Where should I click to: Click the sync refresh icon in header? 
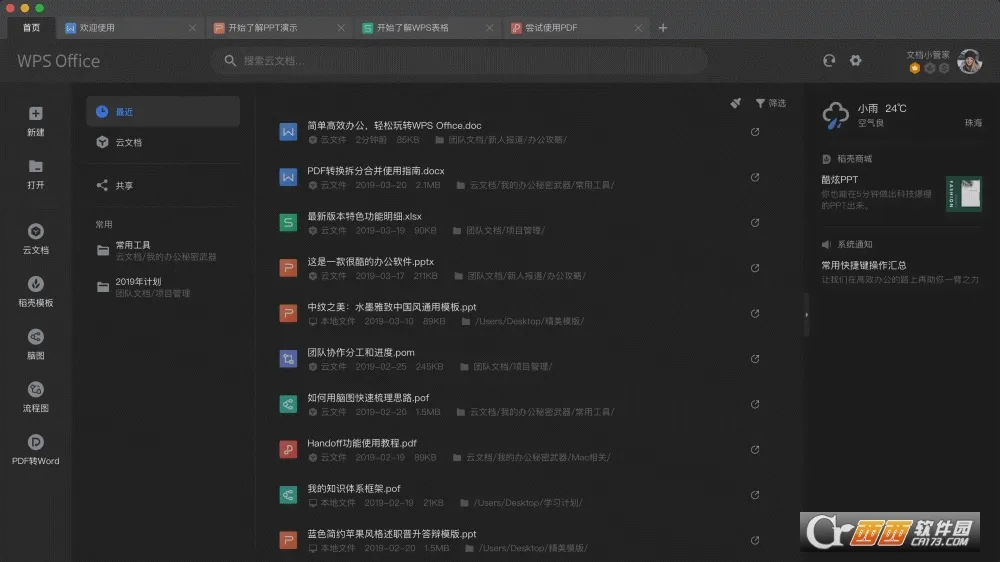(x=828, y=61)
